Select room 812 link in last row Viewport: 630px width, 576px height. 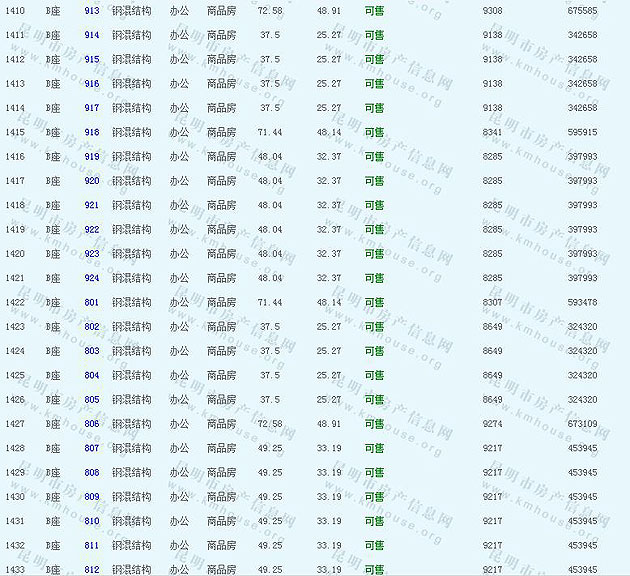[92, 570]
